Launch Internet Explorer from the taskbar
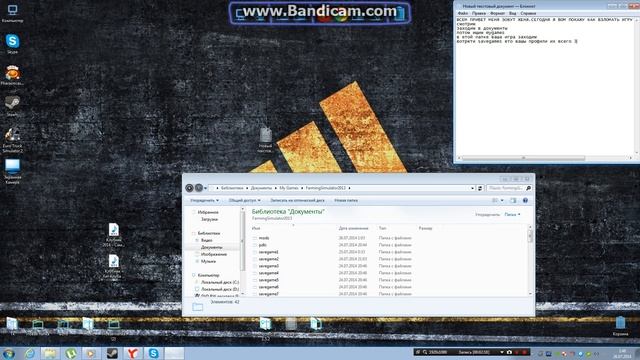The height and width of the screenshot is (360, 640). [x=30, y=353]
